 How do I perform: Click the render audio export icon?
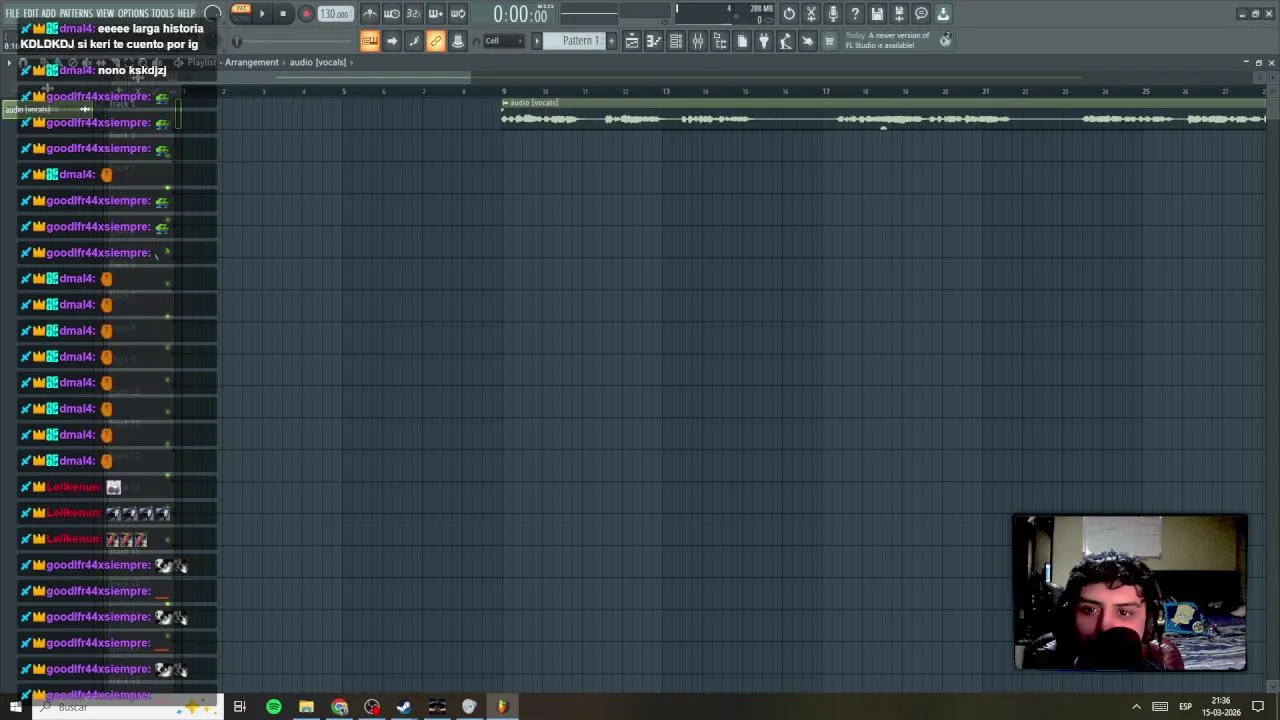pyautogui.click(x=899, y=14)
